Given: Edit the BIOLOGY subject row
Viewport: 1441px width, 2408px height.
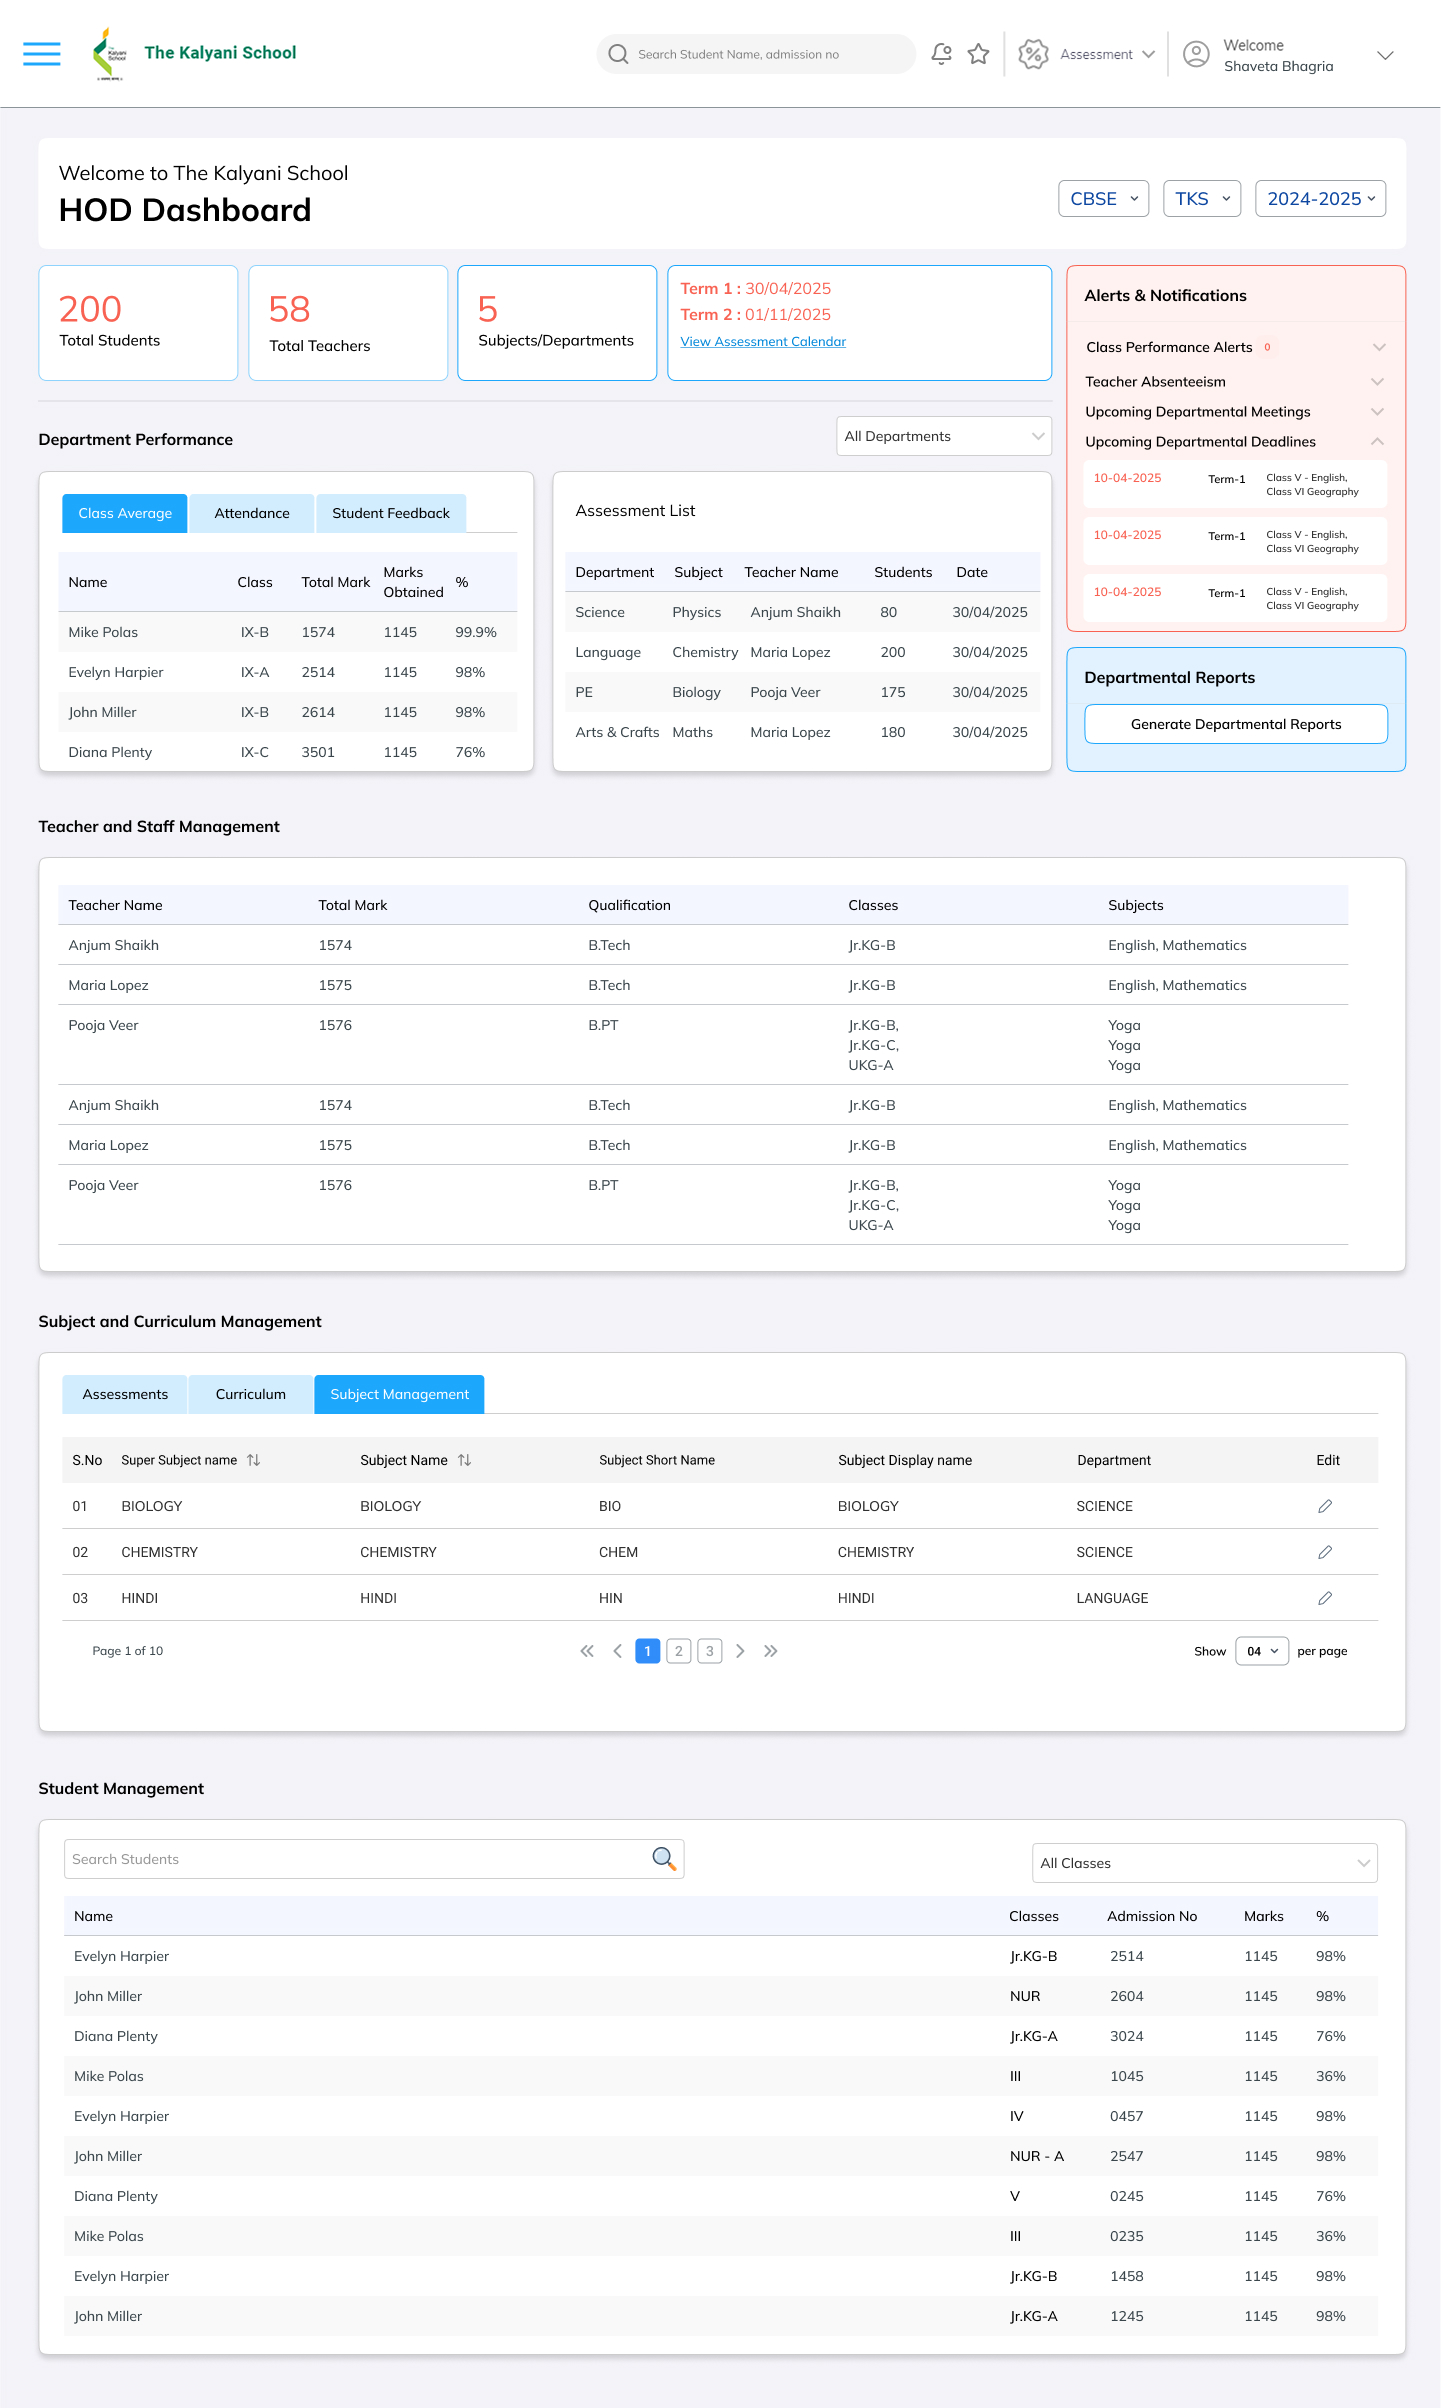Looking at the screenshot, I should tap(1325, 1506).
